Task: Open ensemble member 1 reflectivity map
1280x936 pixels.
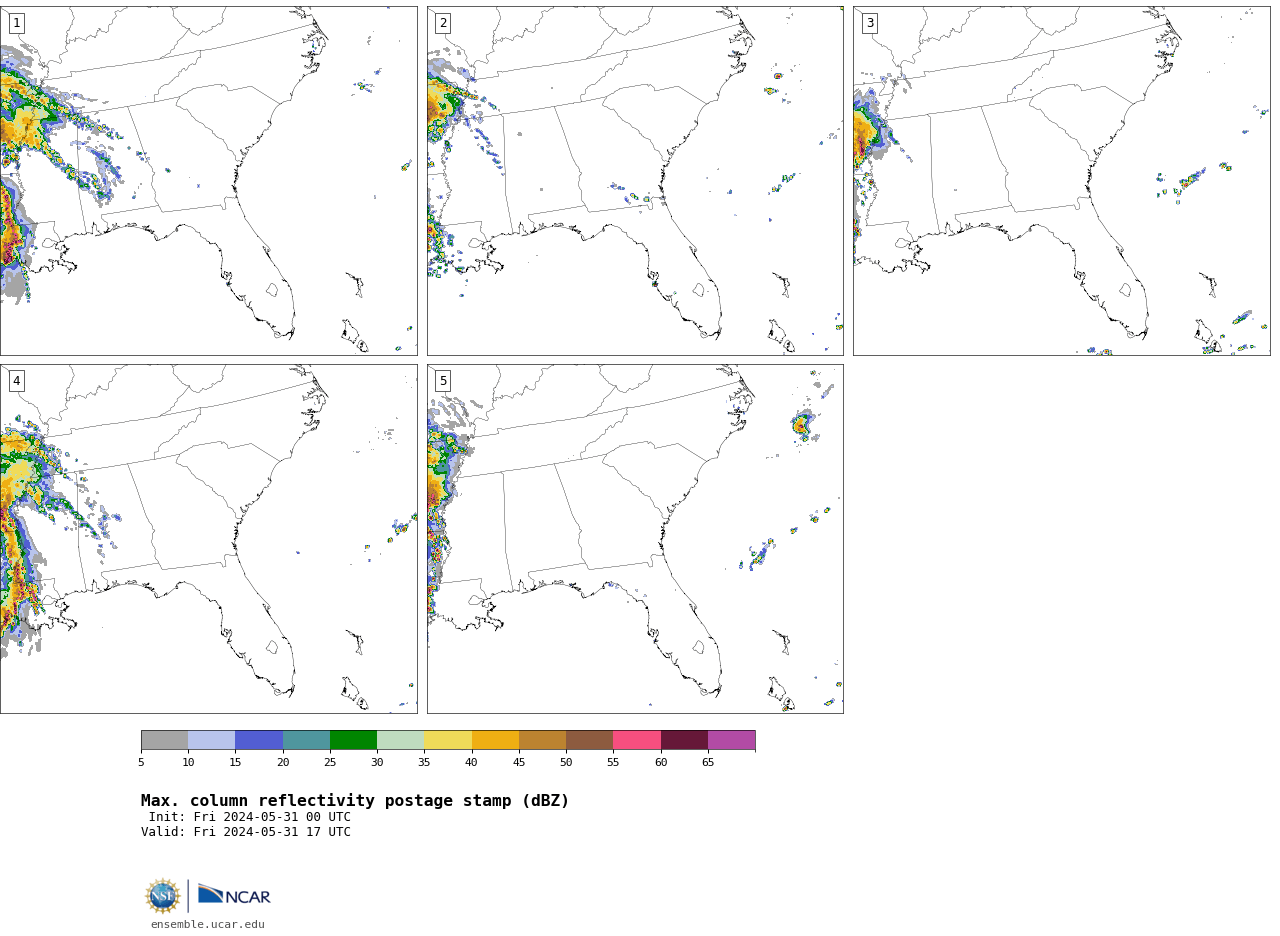Action: (208, 181)
